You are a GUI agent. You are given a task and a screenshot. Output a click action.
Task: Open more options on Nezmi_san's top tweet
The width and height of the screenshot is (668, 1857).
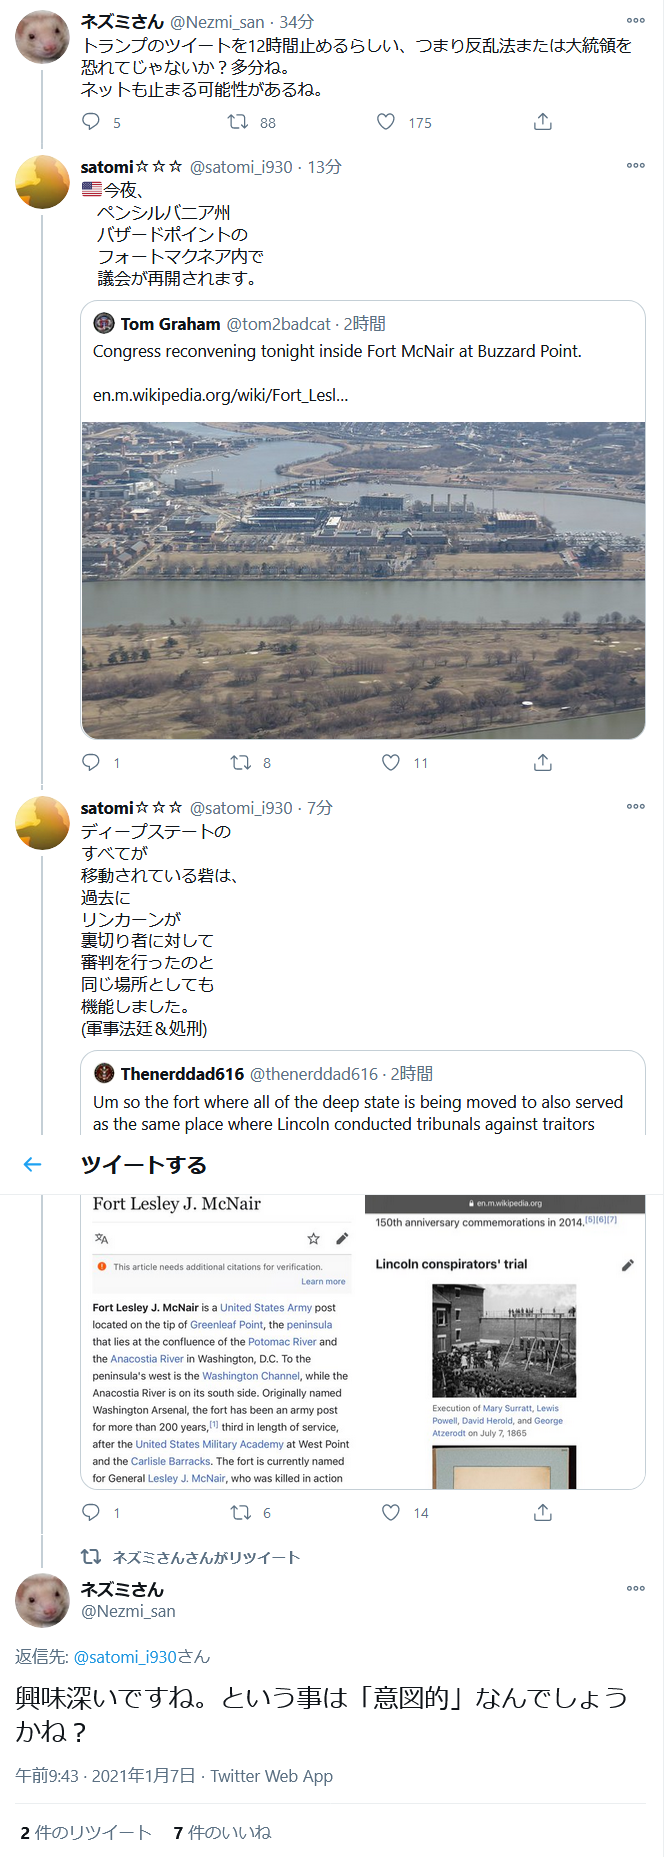coord(636,21)
